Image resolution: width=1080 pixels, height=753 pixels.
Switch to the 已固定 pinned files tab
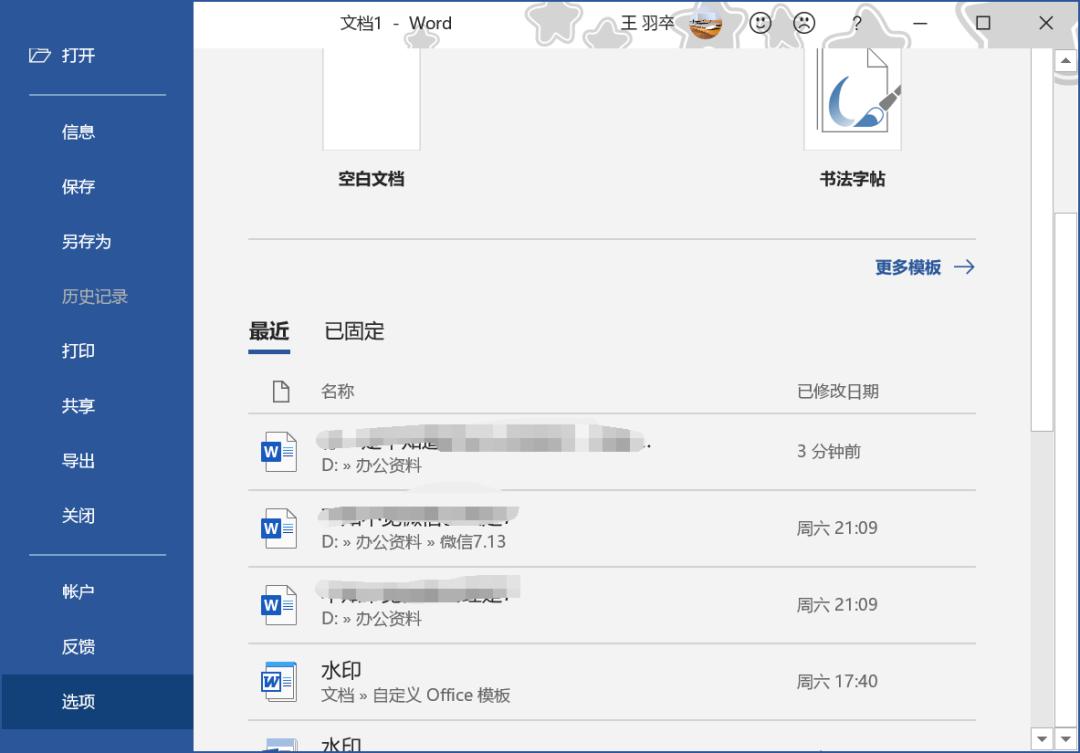[x=355, y=331]
